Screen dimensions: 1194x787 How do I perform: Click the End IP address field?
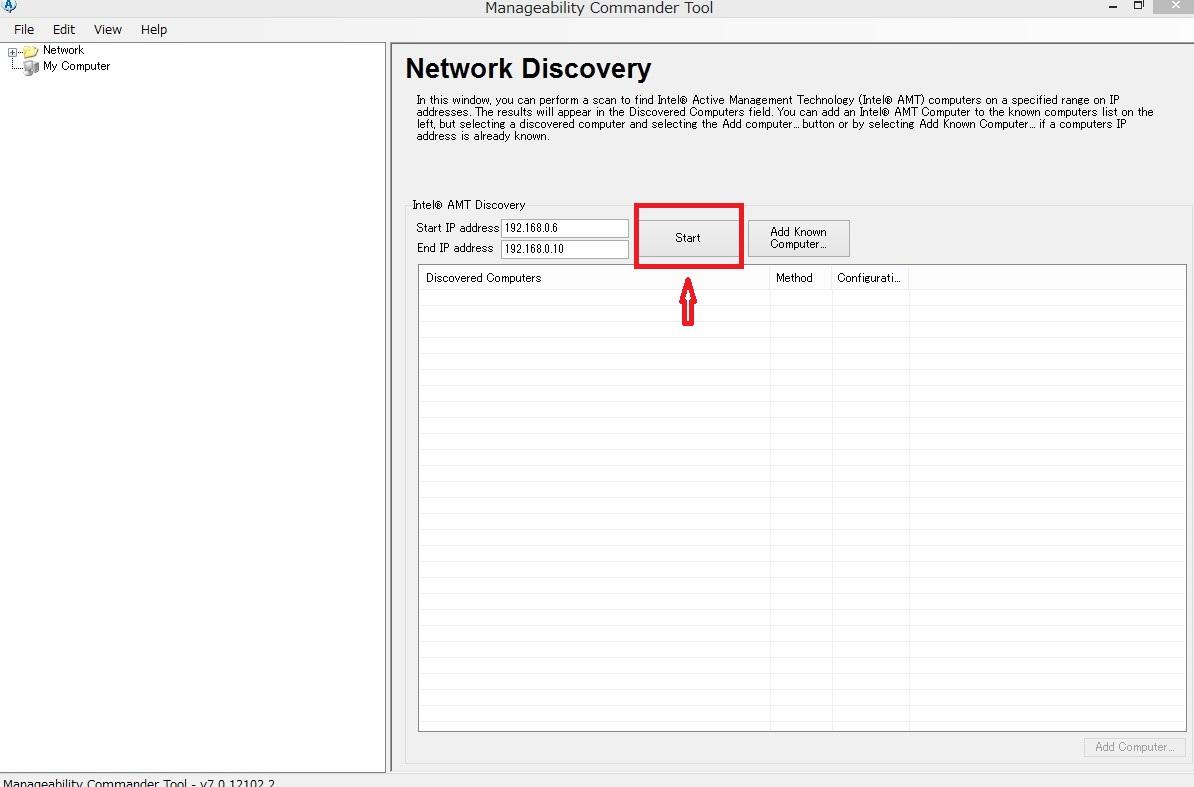point(564,249)
